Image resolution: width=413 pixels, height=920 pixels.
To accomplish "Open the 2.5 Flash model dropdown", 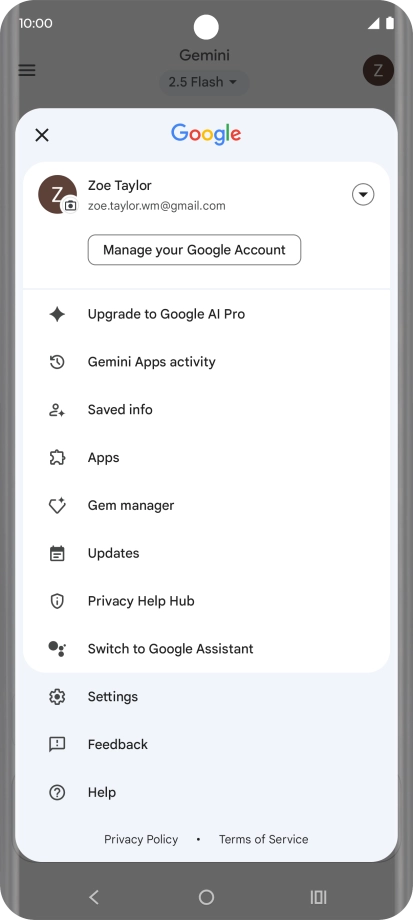I will [204, 82].
